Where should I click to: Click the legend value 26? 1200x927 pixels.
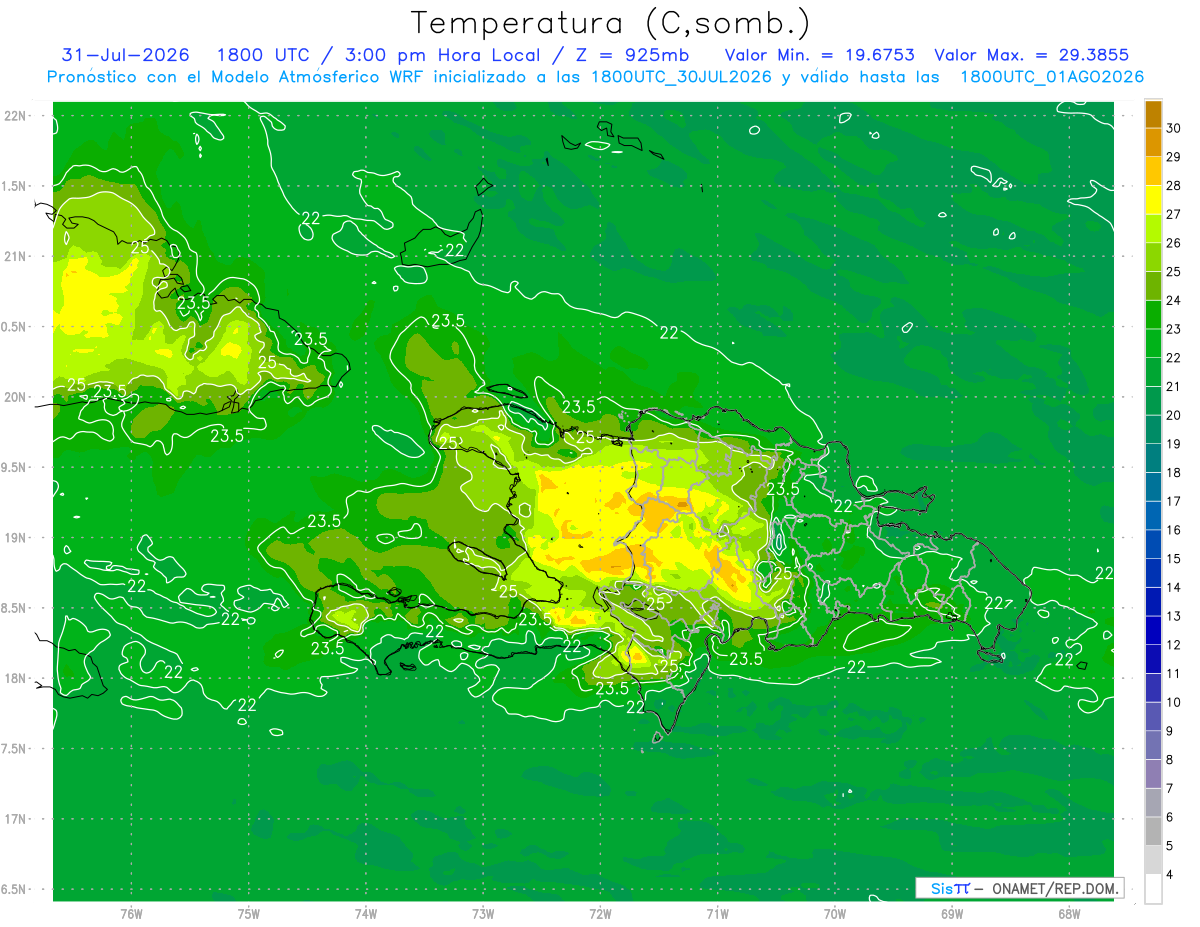click(1174, 243)
